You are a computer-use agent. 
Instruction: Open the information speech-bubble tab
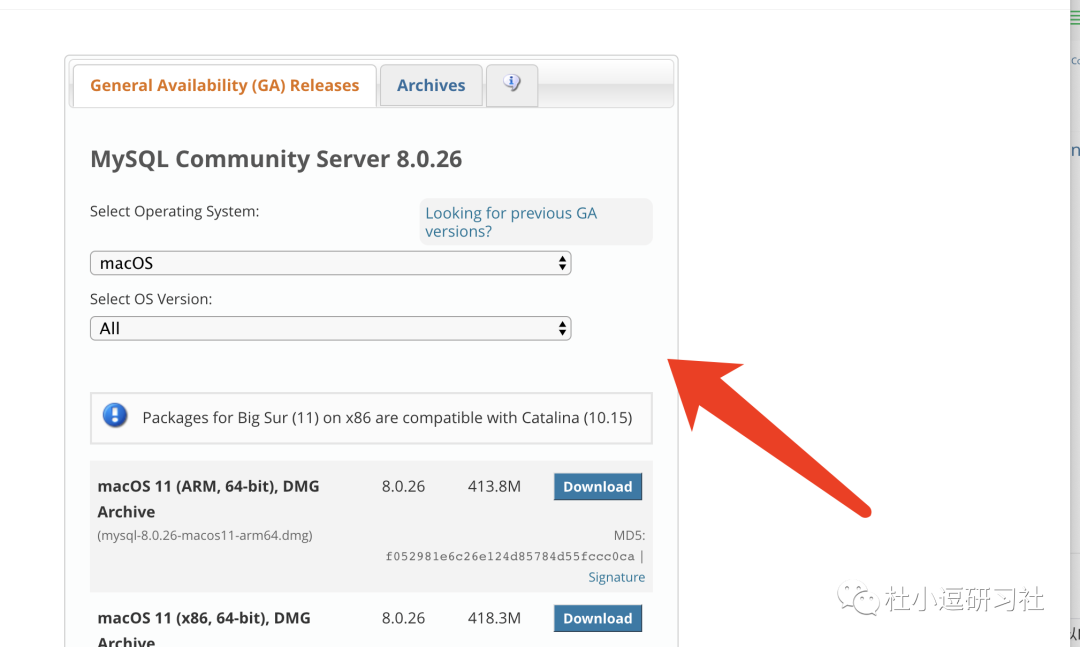point(512,85)
